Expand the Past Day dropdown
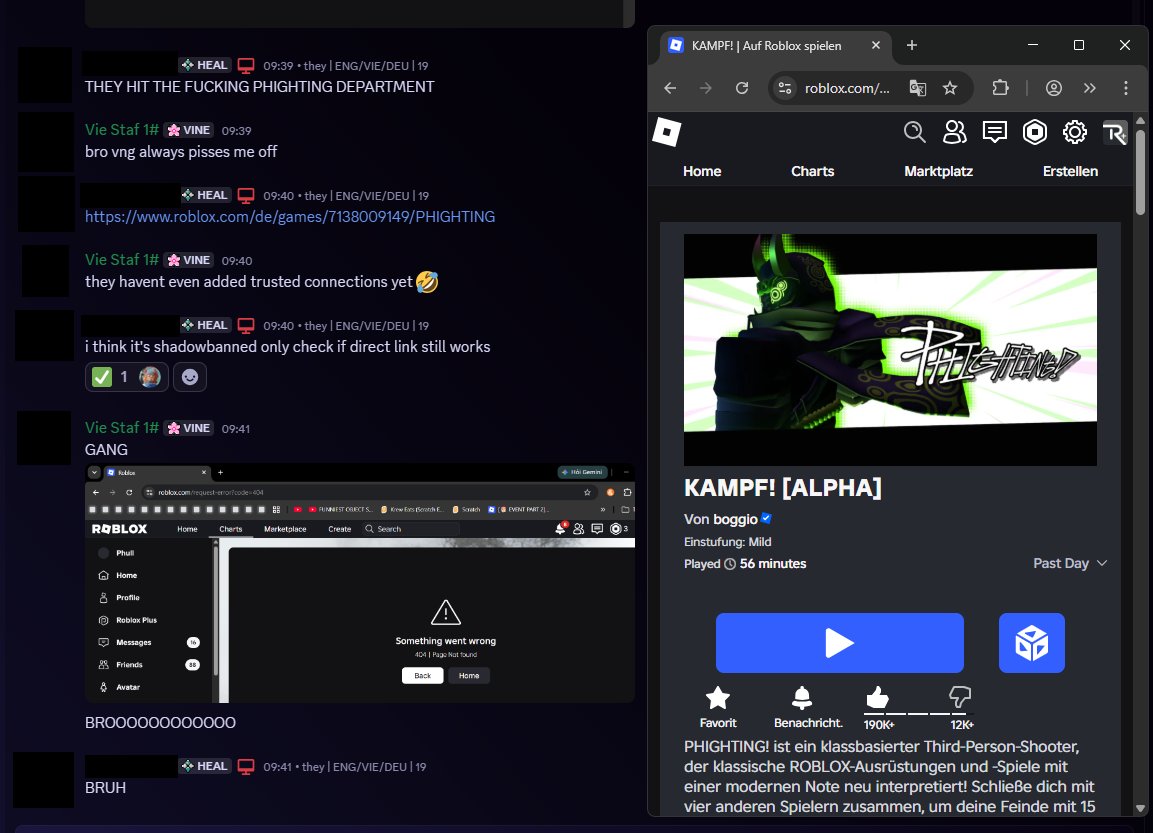Viewport: 1153px width, 833px height. point(1070,563)
